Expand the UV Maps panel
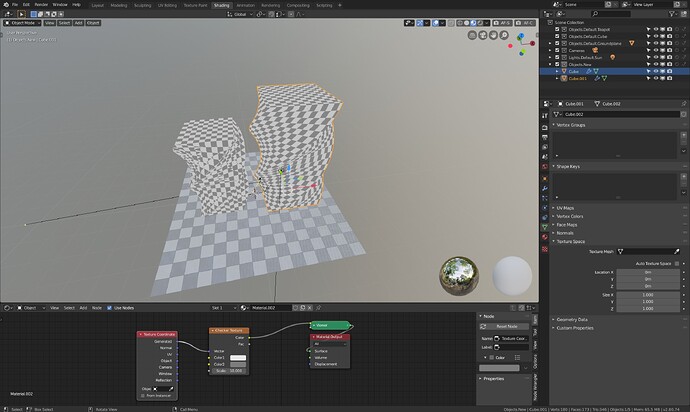 coord(565,208)
